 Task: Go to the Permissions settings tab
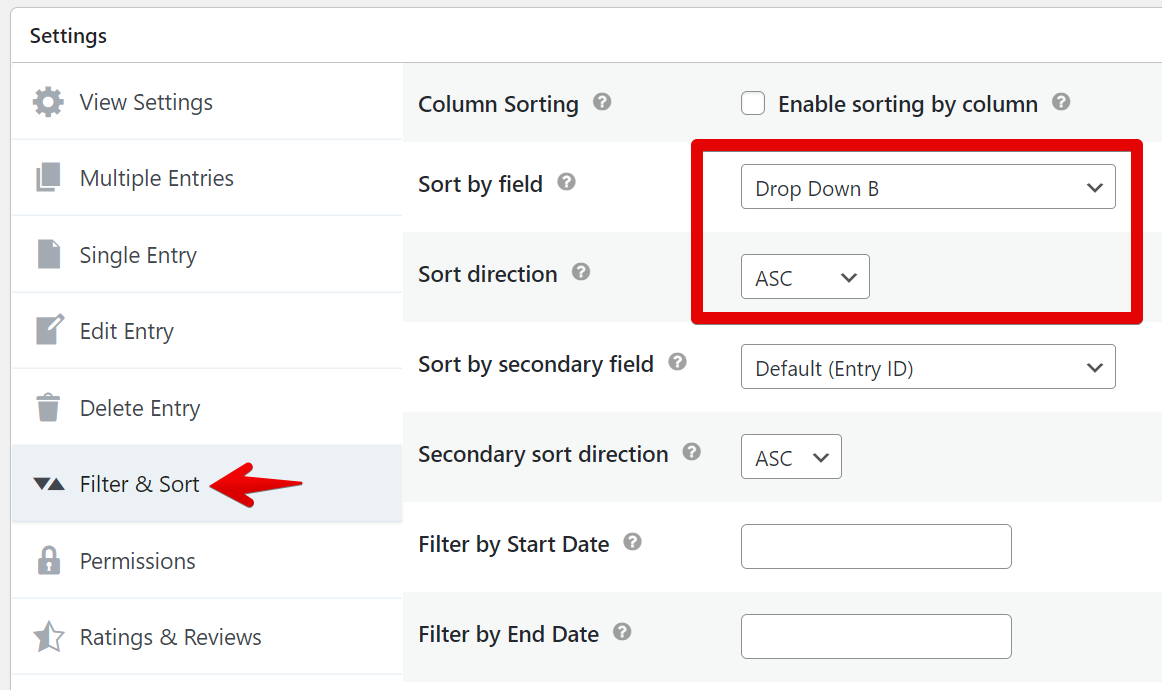click(x=138, y=561)
